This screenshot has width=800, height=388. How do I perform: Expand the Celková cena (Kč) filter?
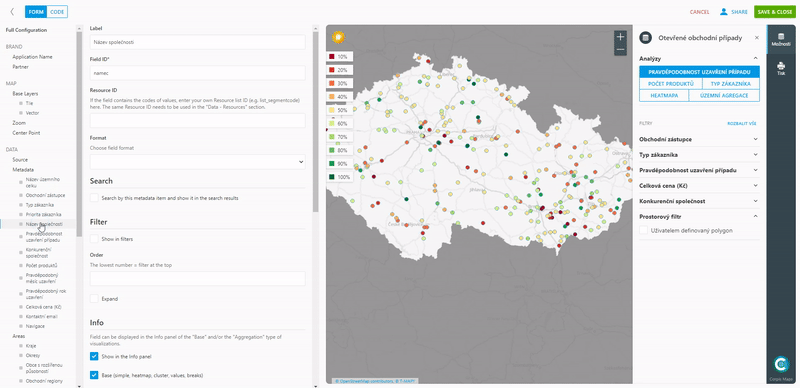[699, 185]
